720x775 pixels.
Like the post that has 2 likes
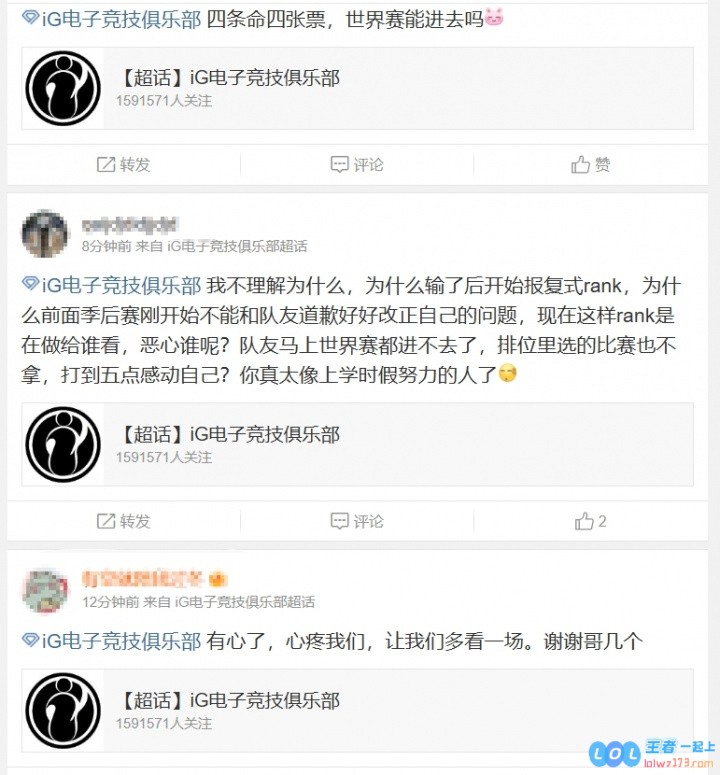pyautogui.click(x=590, y=521)
